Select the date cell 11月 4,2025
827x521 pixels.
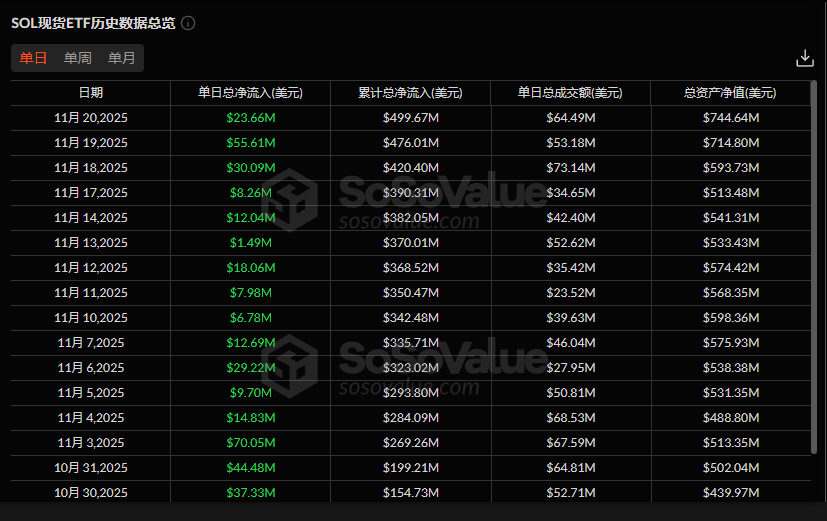tap(91, 418)
